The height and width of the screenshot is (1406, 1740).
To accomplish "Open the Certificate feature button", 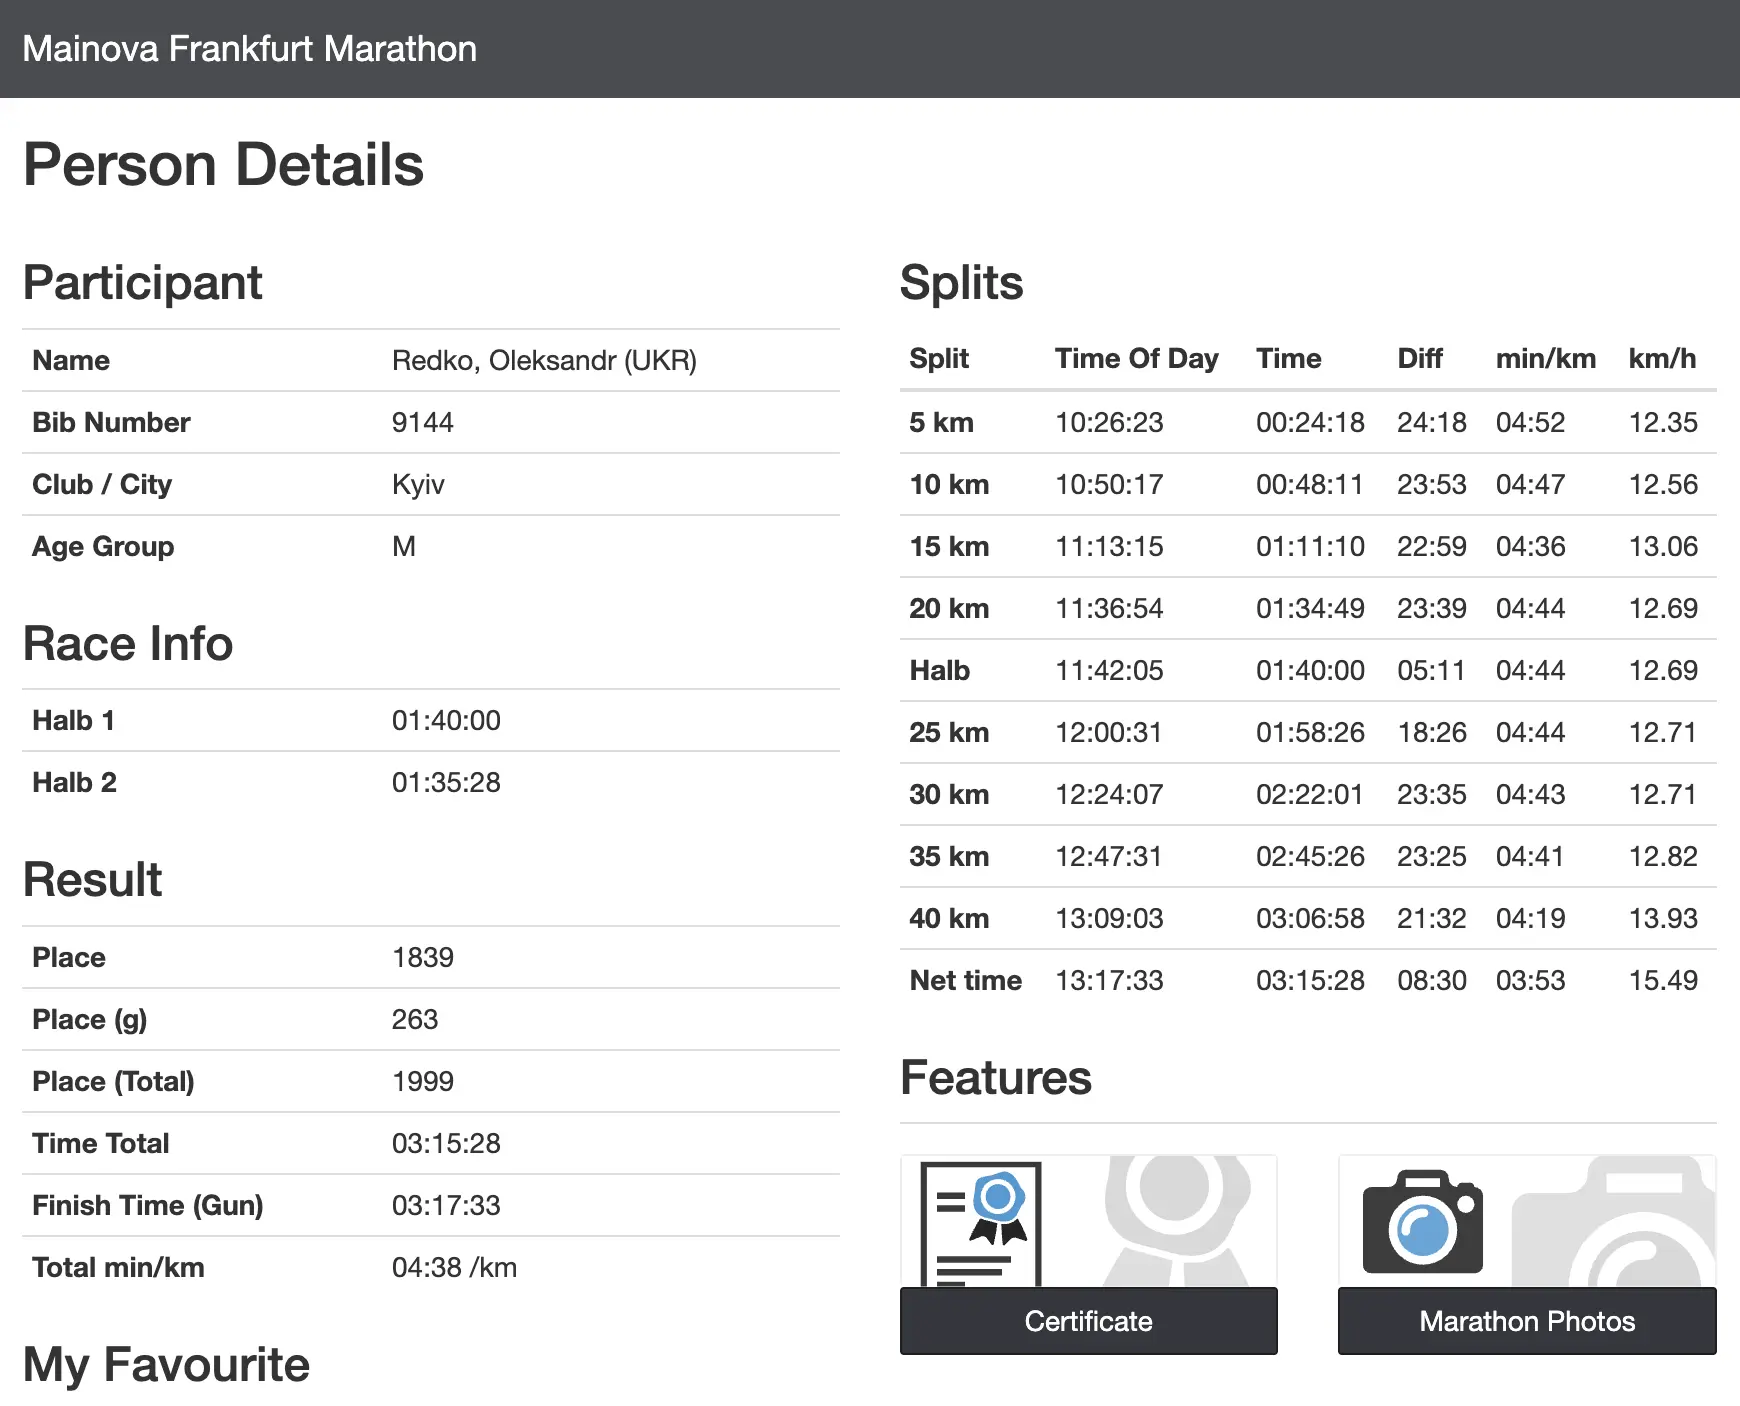I will coord(1088,1321).
